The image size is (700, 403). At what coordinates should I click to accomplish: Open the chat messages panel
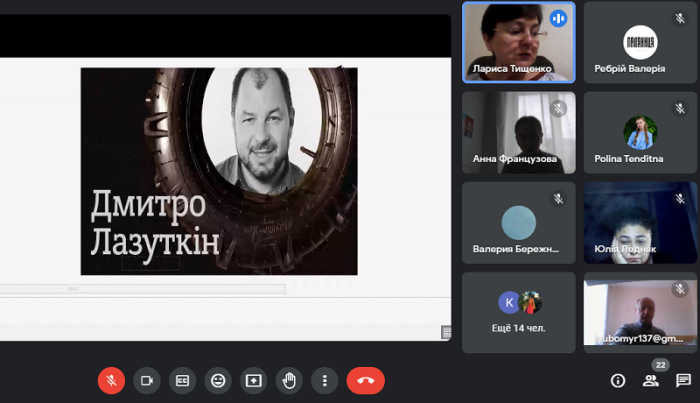coord(684,380)
